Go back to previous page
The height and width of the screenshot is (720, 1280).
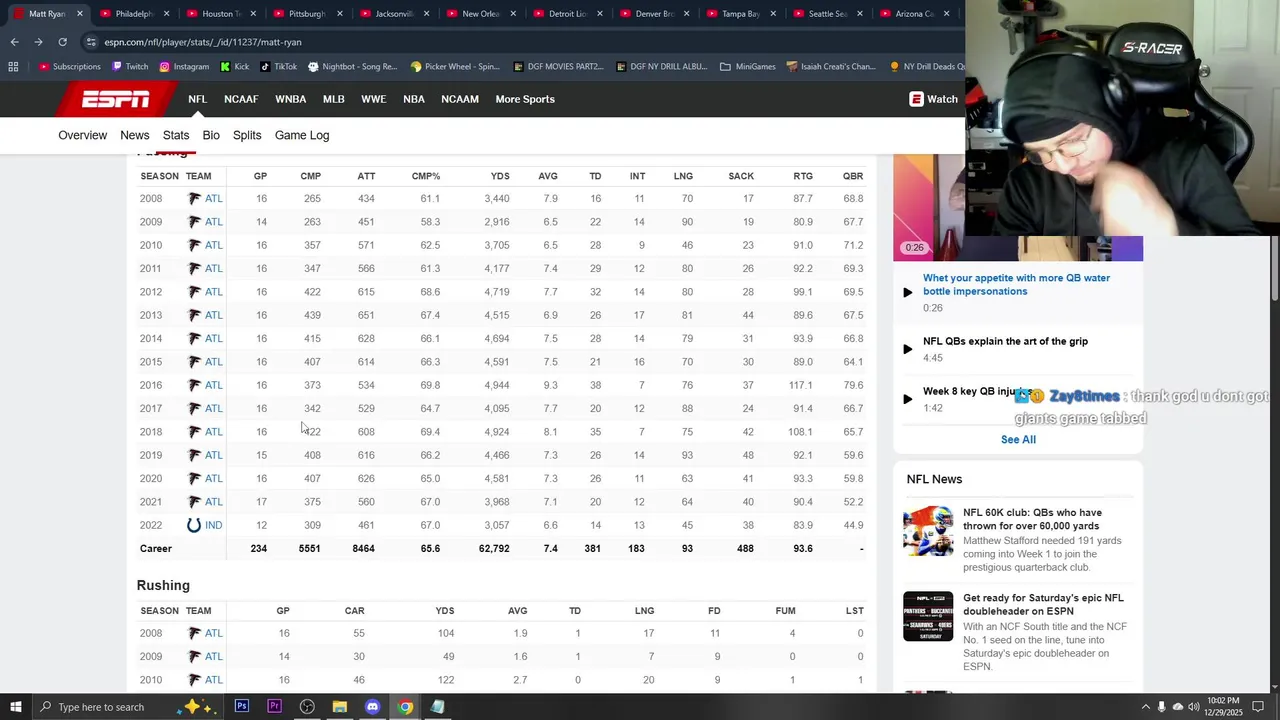(14, 42)
